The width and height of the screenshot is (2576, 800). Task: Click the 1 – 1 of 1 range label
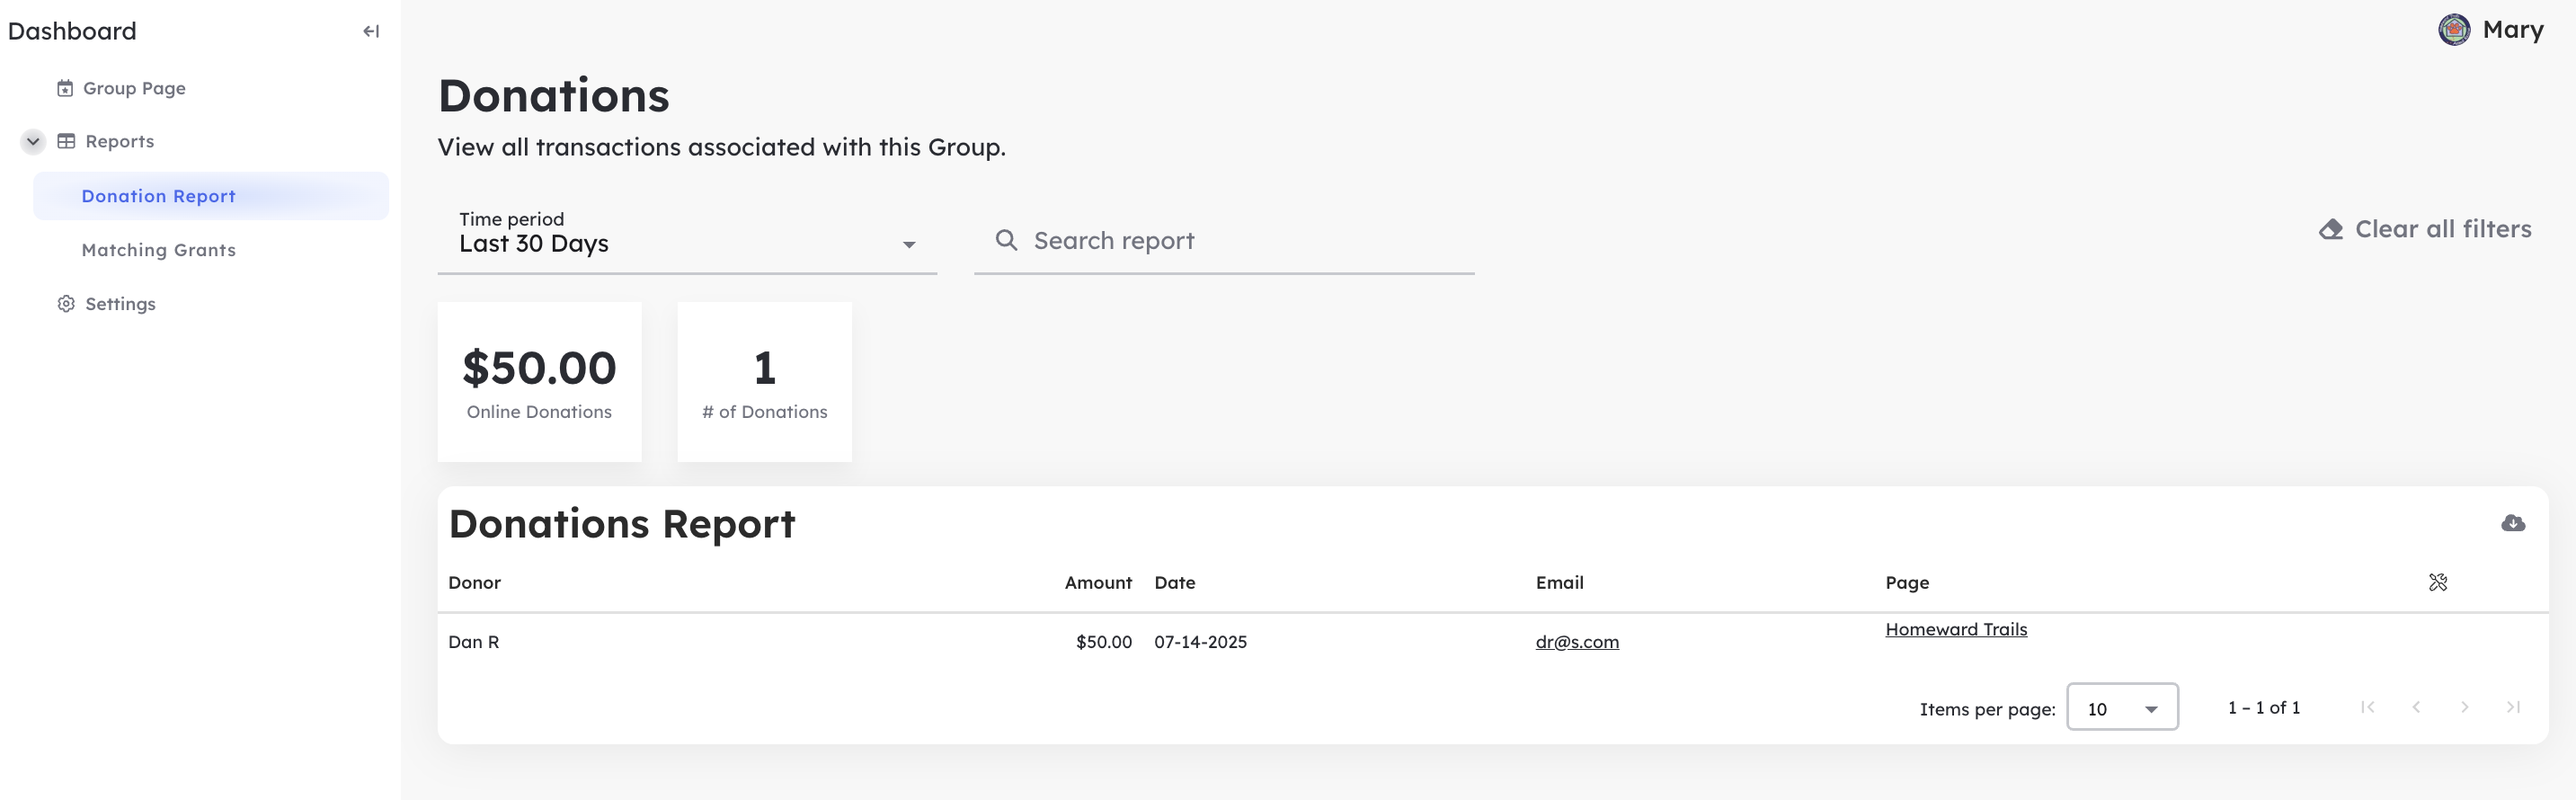[2264, 707]
